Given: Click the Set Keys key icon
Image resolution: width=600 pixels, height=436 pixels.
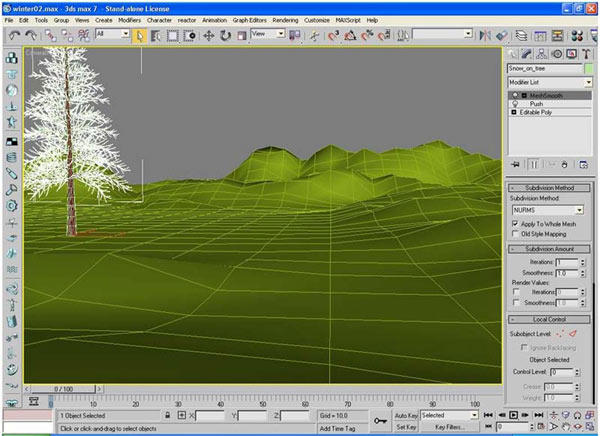Looking at the screenshot, I should (380, 420).
